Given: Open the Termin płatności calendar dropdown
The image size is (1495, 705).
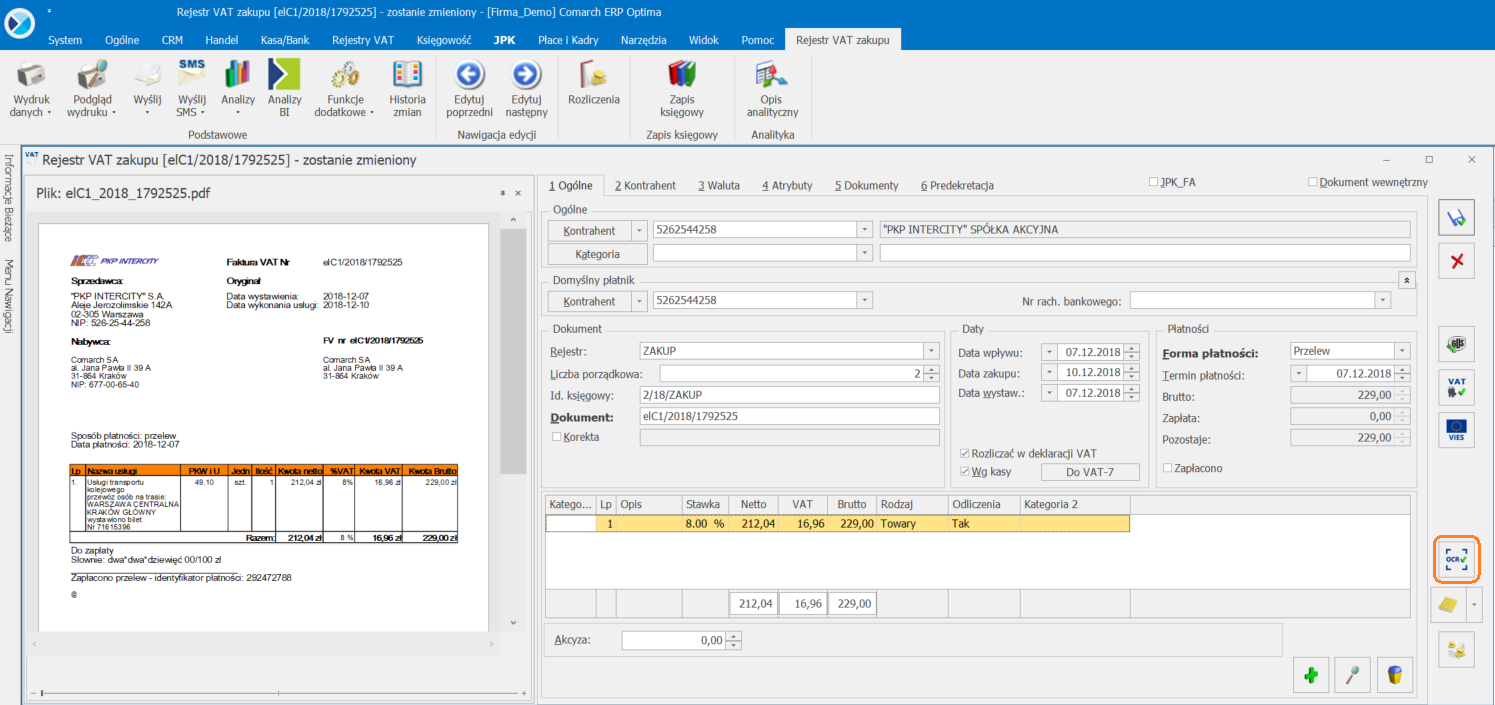Looking at the screenshot, I should pos(1298,374).
